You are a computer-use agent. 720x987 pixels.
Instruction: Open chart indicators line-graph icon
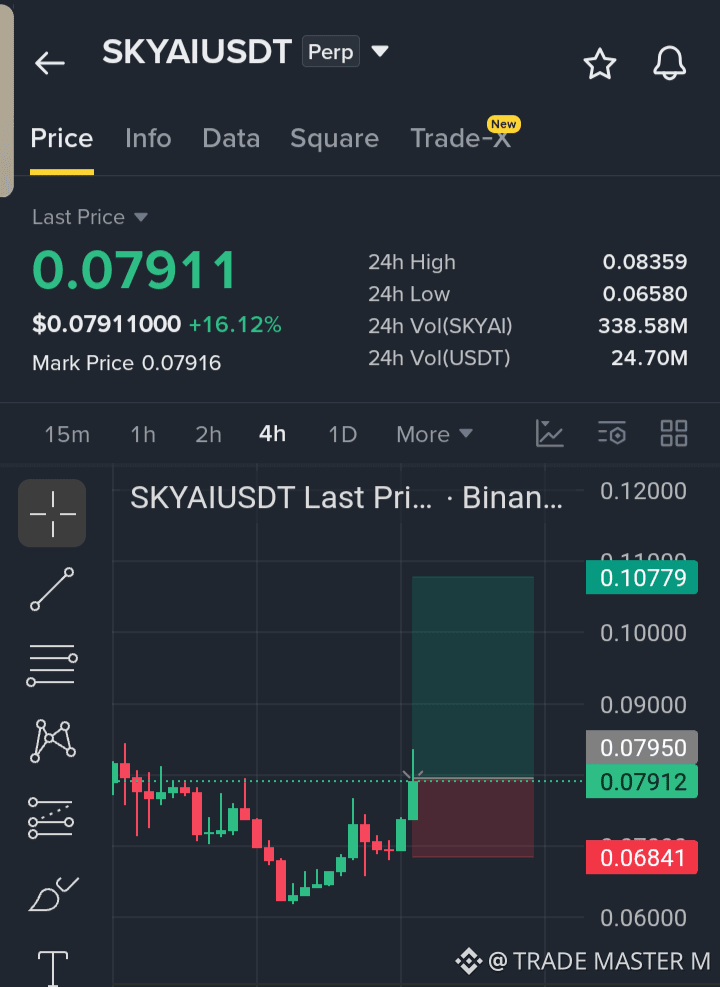pos(549,434)
